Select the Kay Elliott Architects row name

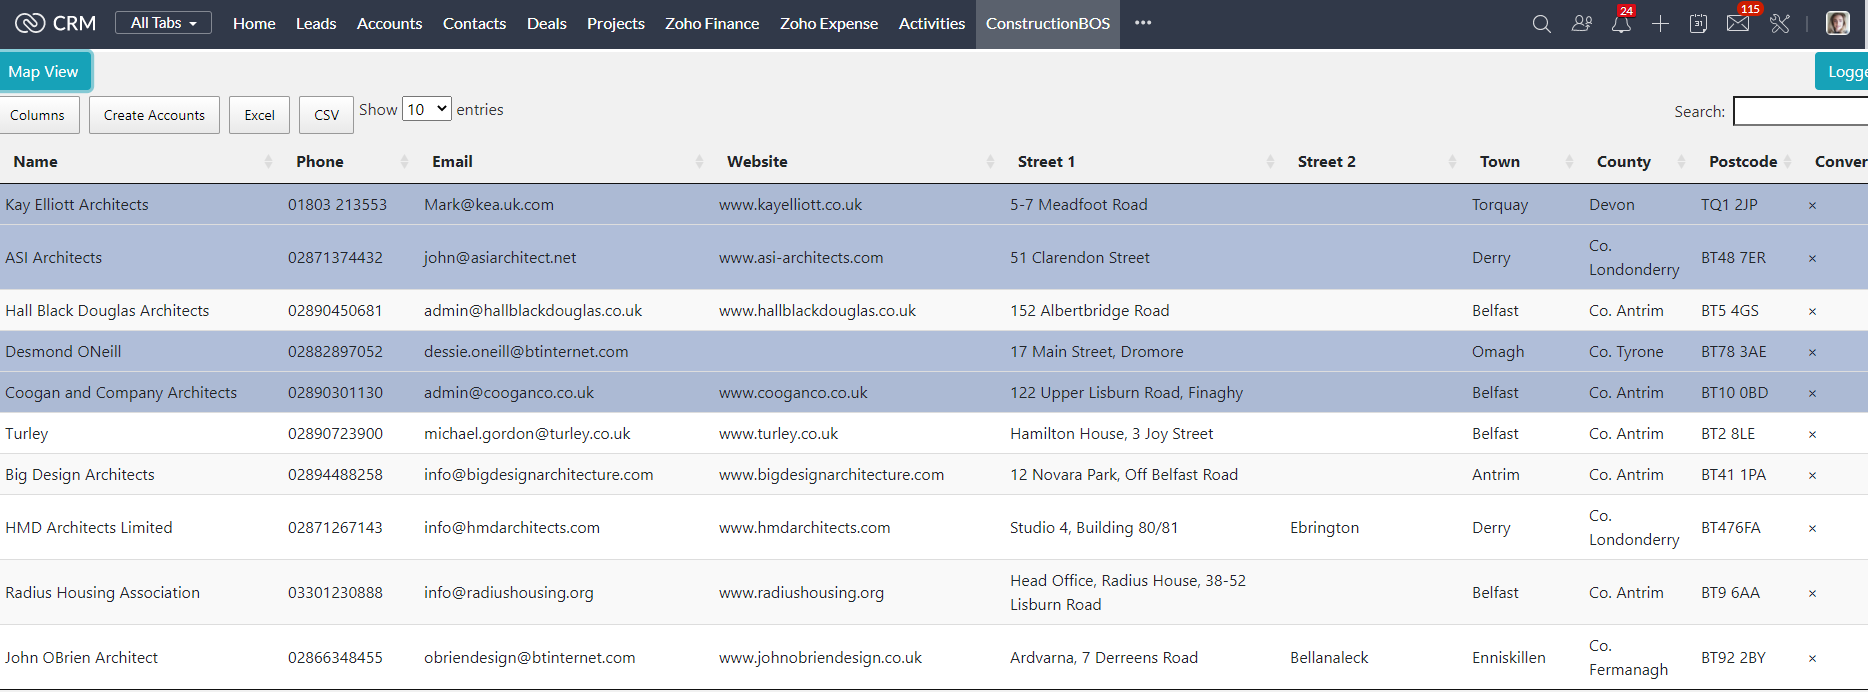point(77,204)
